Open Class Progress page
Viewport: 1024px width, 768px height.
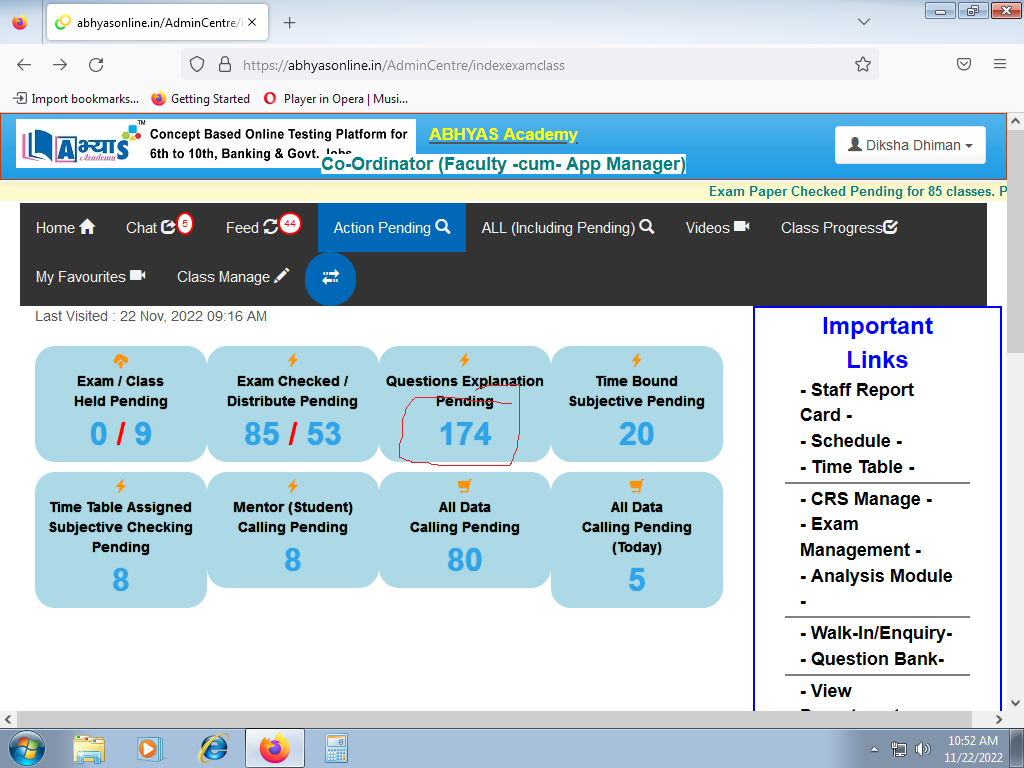point(839,227)
